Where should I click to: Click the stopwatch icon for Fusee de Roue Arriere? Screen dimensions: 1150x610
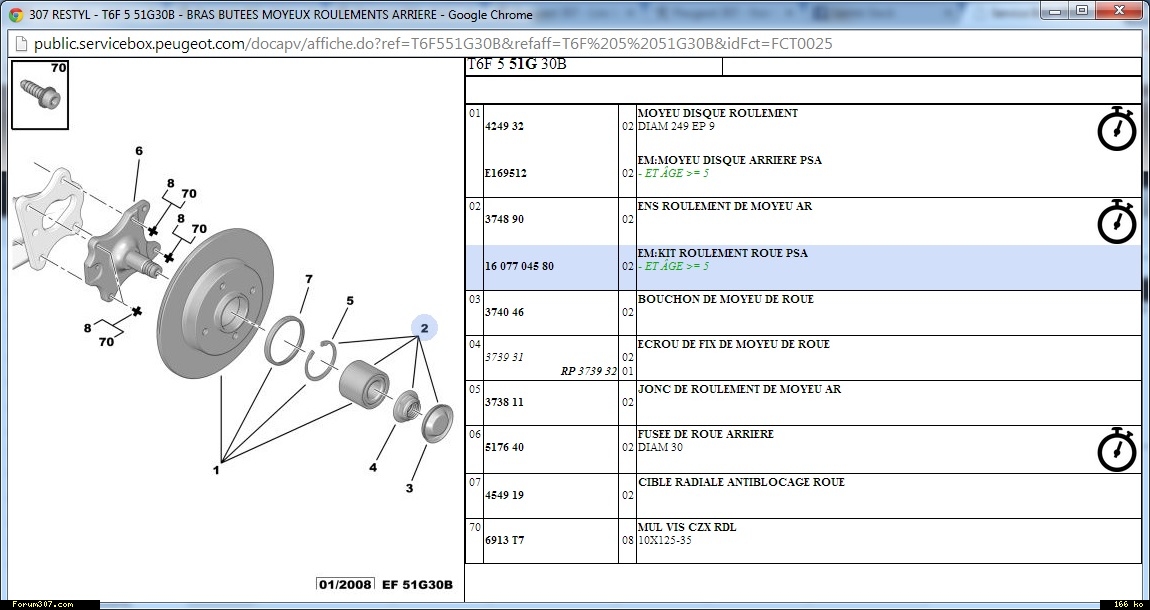coord(1117,449)
